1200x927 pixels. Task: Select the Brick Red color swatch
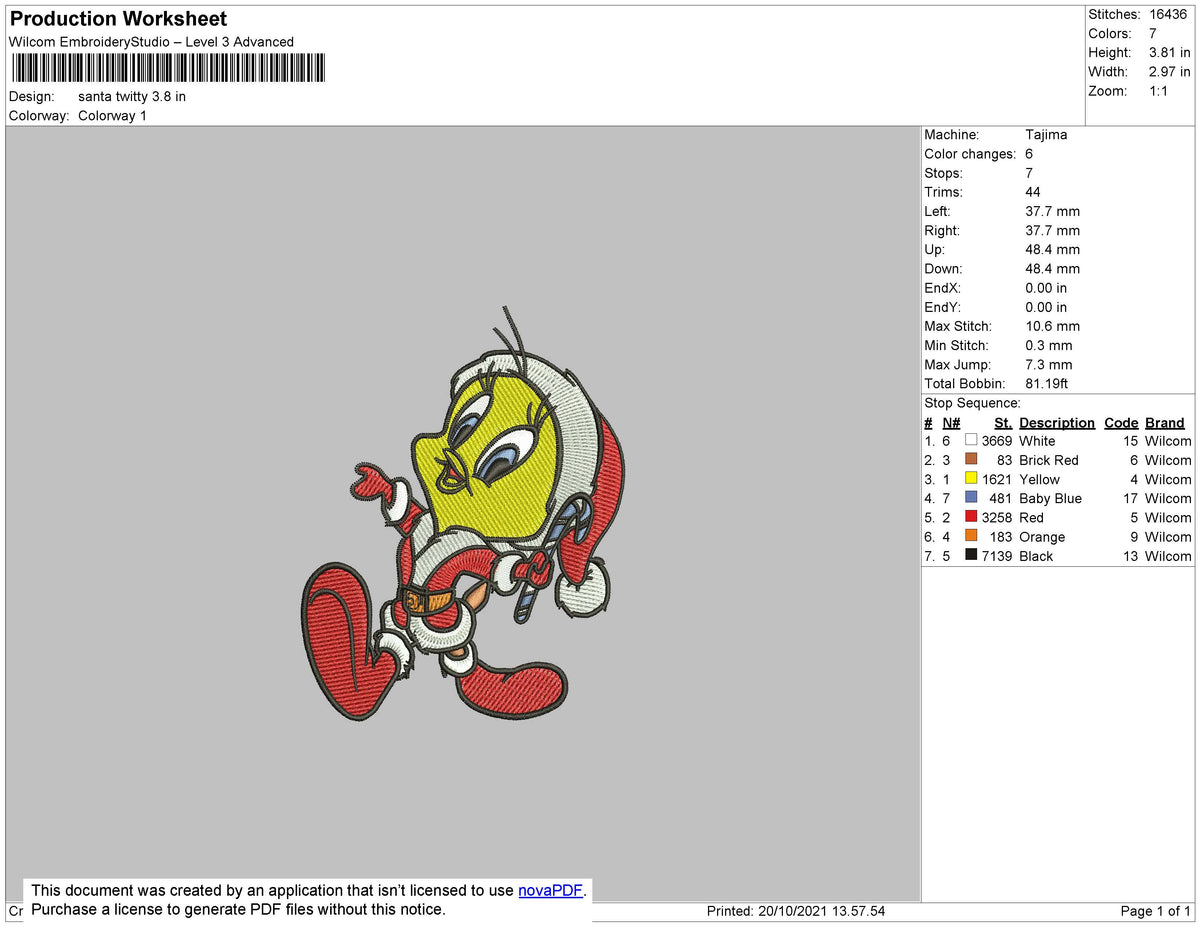click(x=971, y=459)
